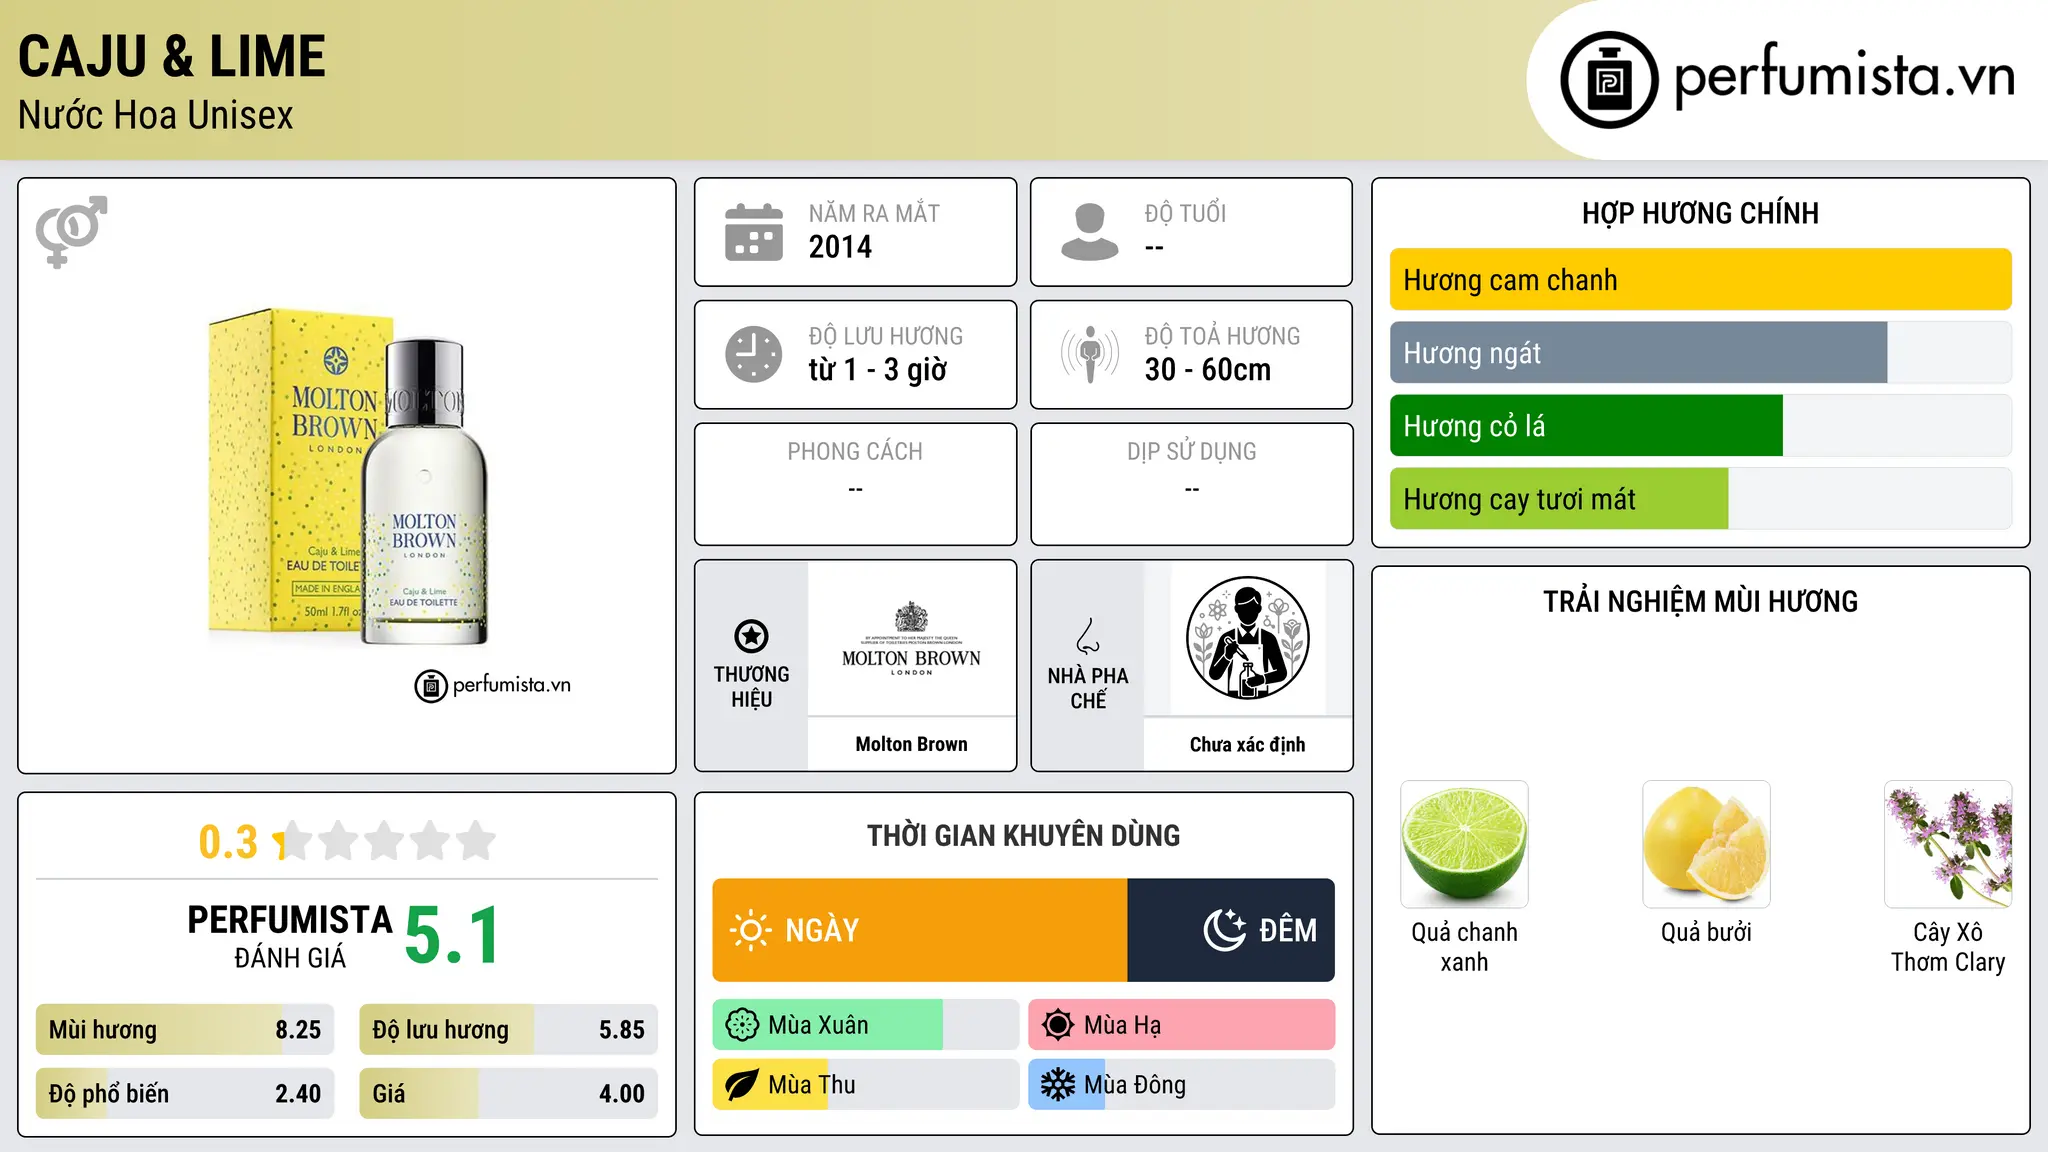This screenshot has height=1152, width=2048.
Task: Click the launch year value 2014
Action: pos(840,247)
